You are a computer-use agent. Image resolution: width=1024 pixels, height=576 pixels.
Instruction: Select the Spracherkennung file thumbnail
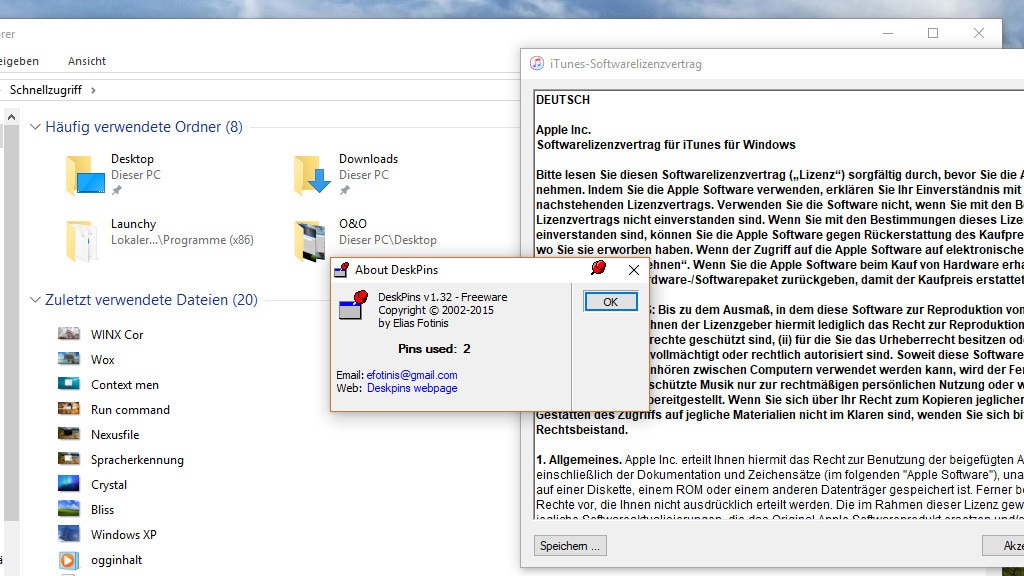click(69, 459)
